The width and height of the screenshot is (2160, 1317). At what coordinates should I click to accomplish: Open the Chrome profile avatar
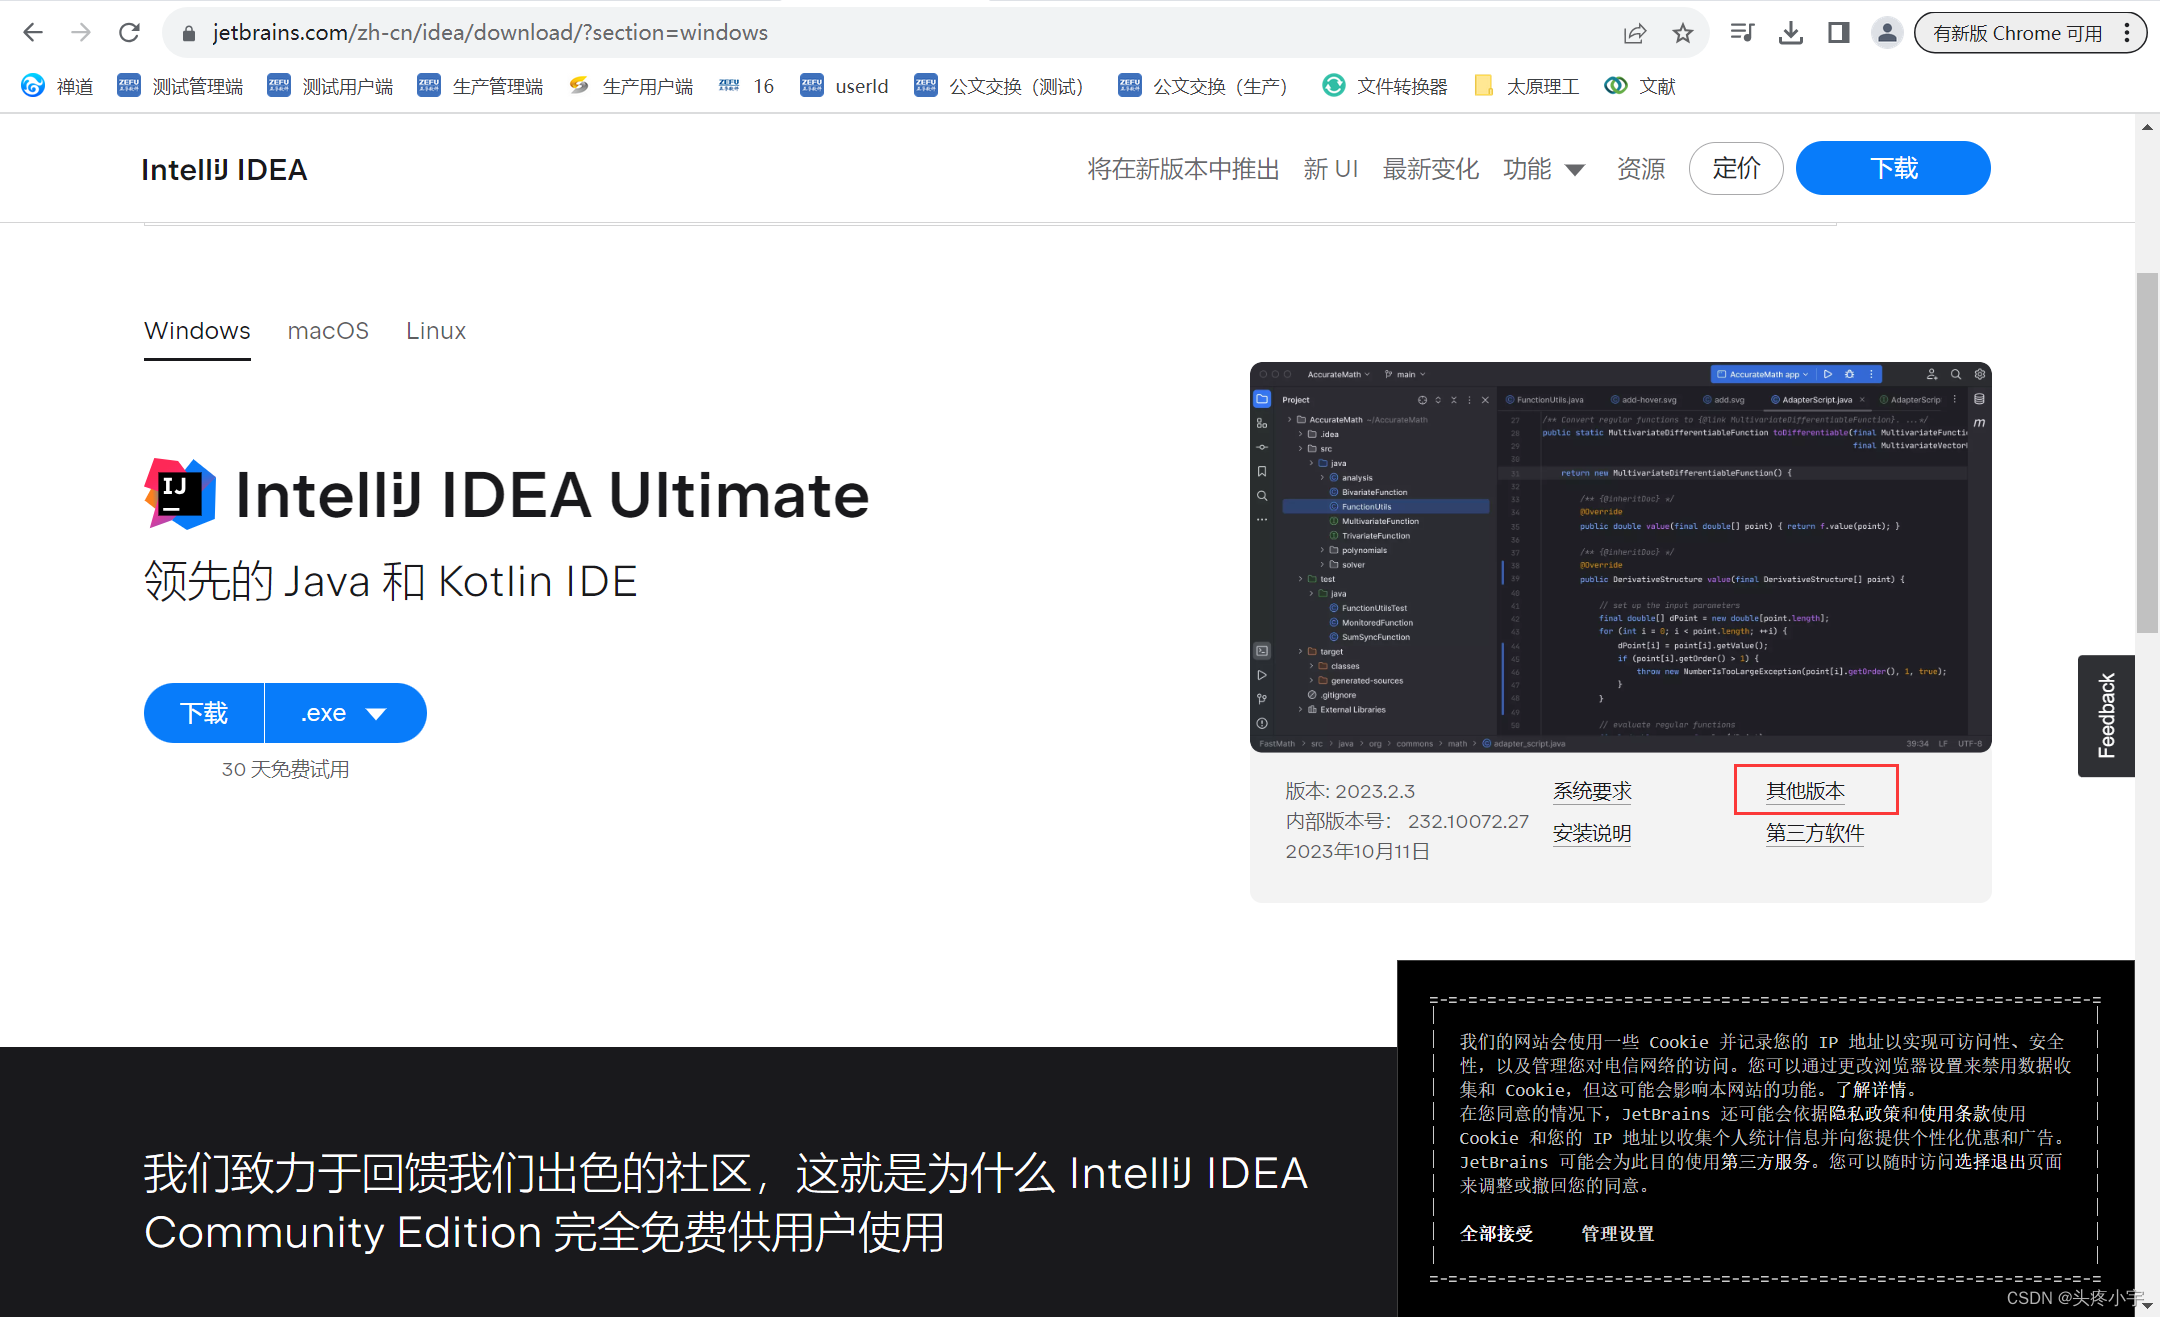click(1887, 33)
